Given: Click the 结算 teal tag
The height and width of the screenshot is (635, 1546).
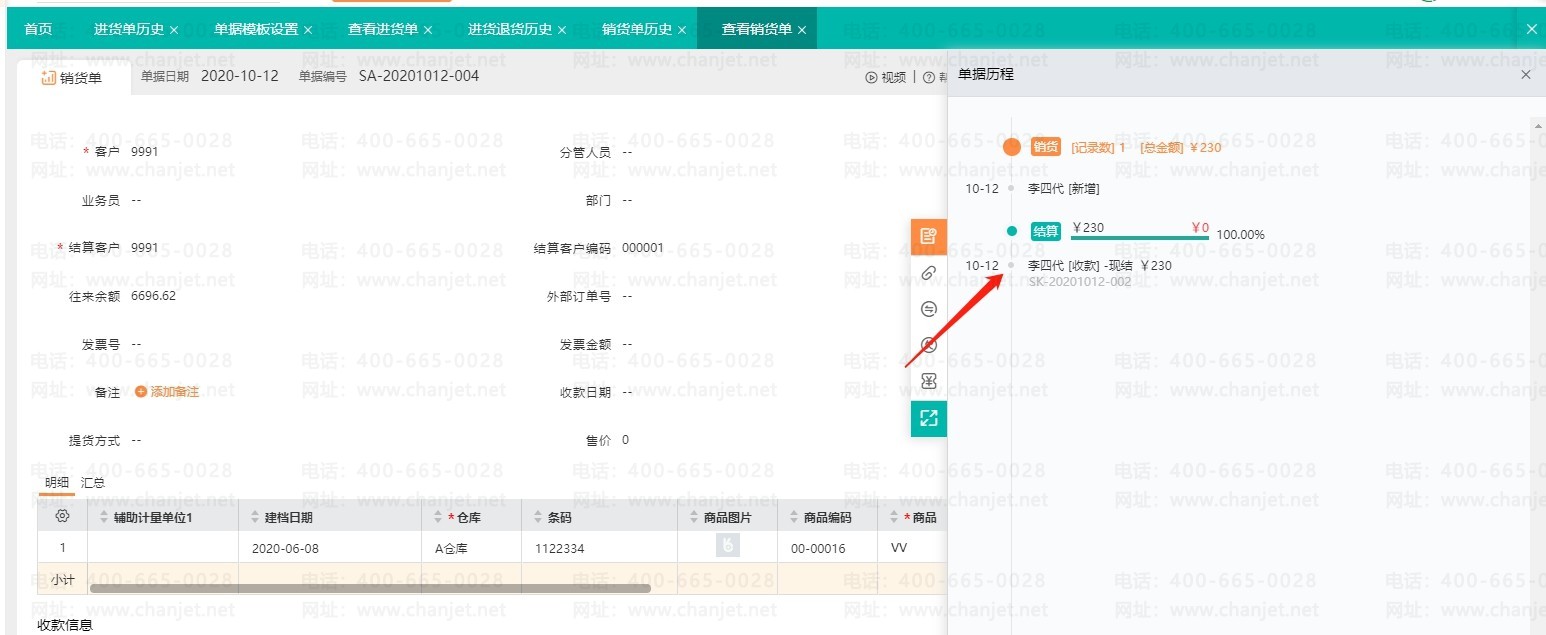Looking at the screenshot, I should [1046, 231].
